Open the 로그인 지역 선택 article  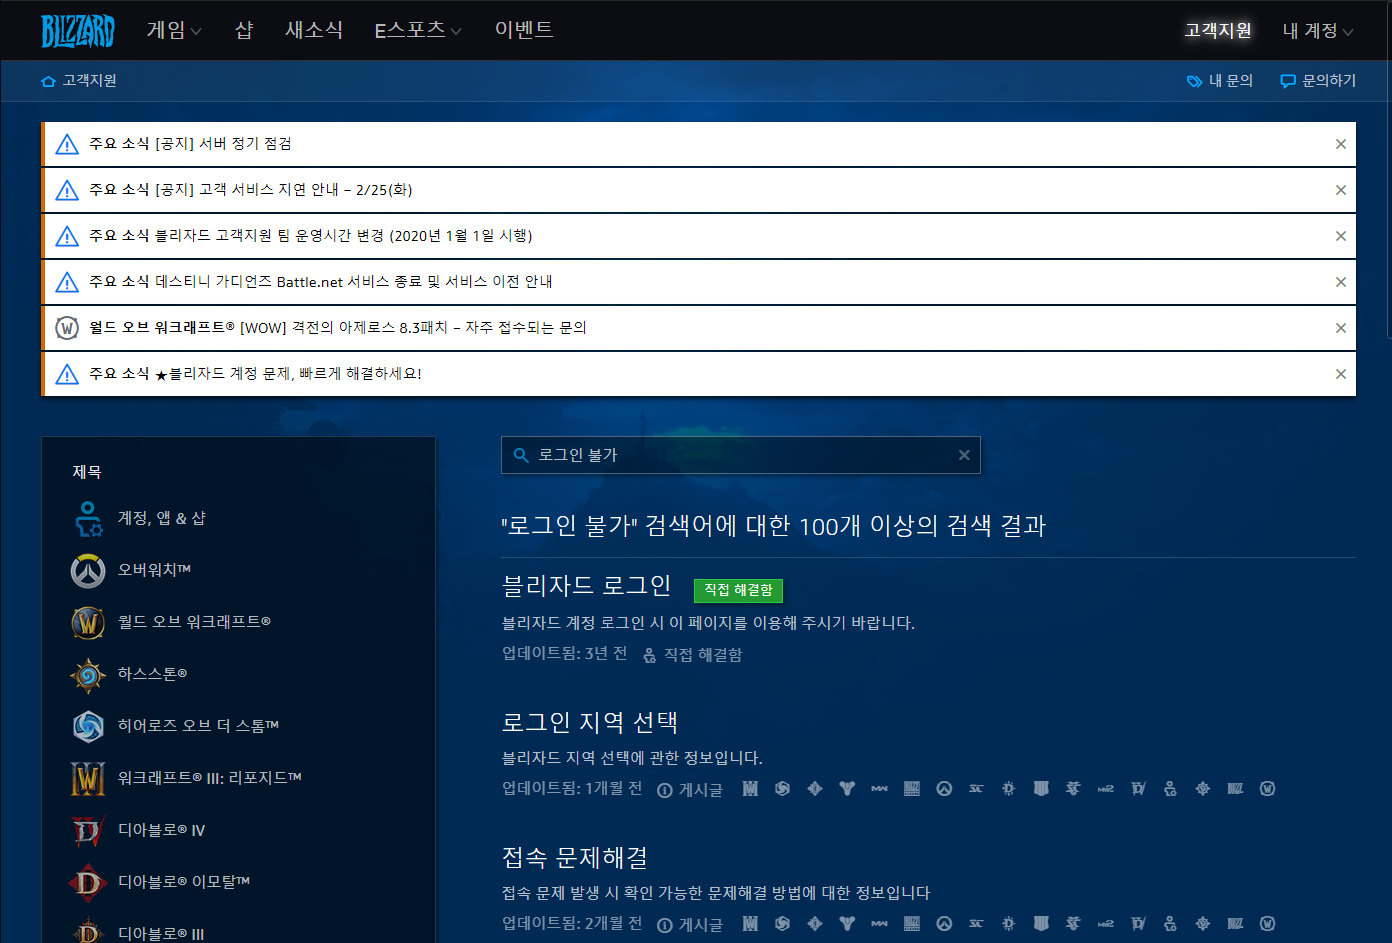tap(590, 722)
